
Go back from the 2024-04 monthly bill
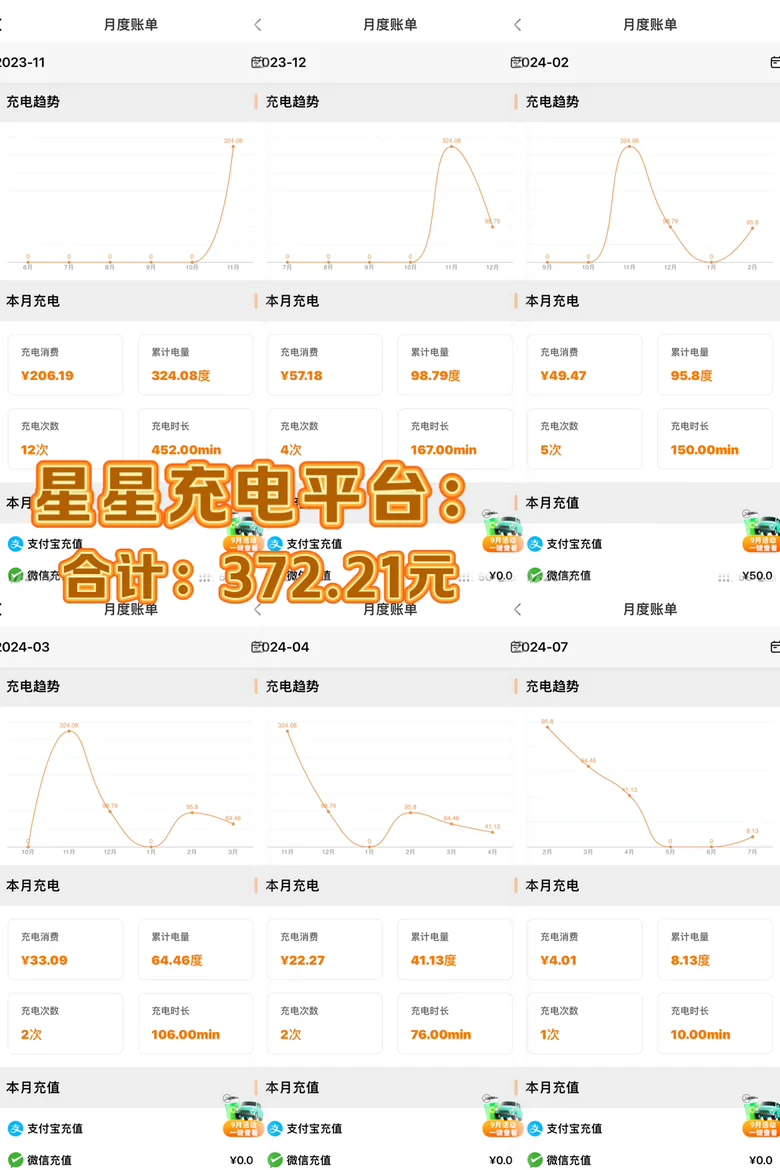(x=258, y=610)
